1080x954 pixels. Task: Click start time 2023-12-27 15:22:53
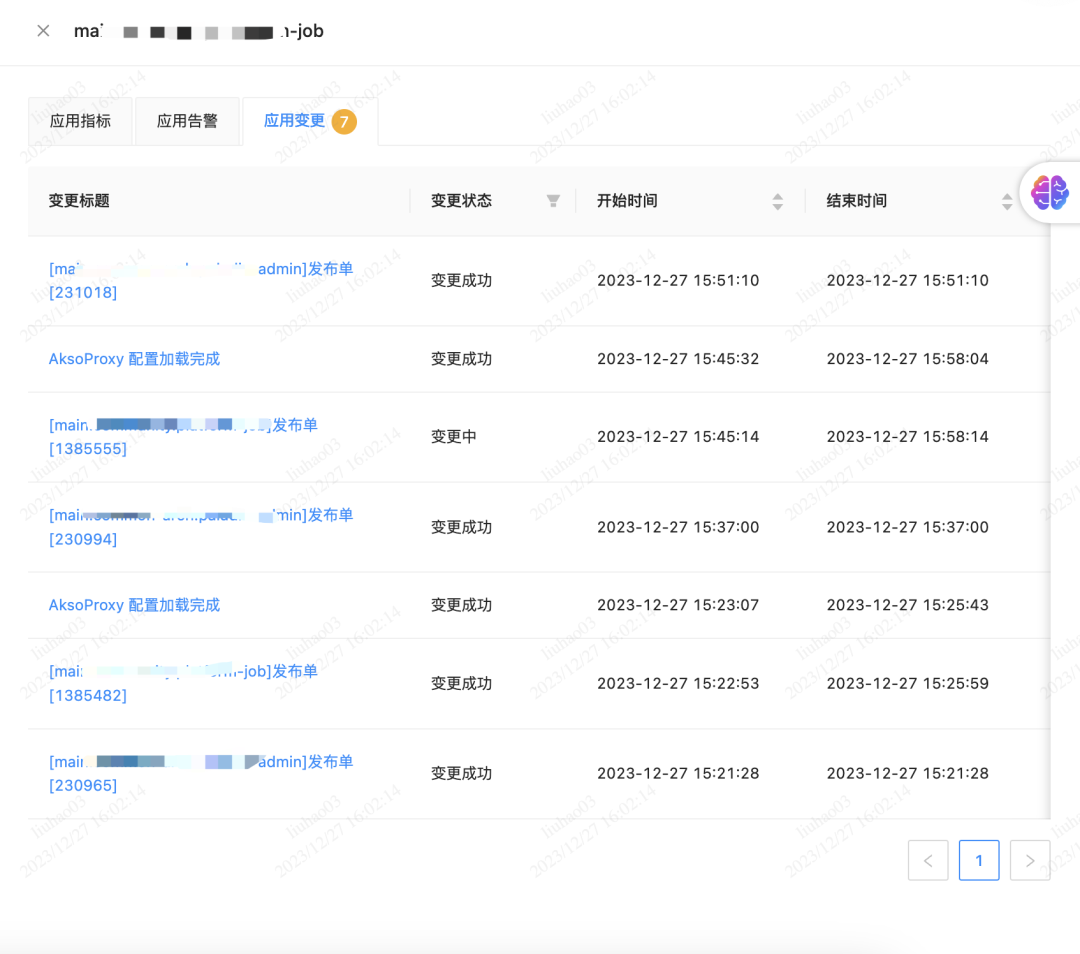(678, 683)
